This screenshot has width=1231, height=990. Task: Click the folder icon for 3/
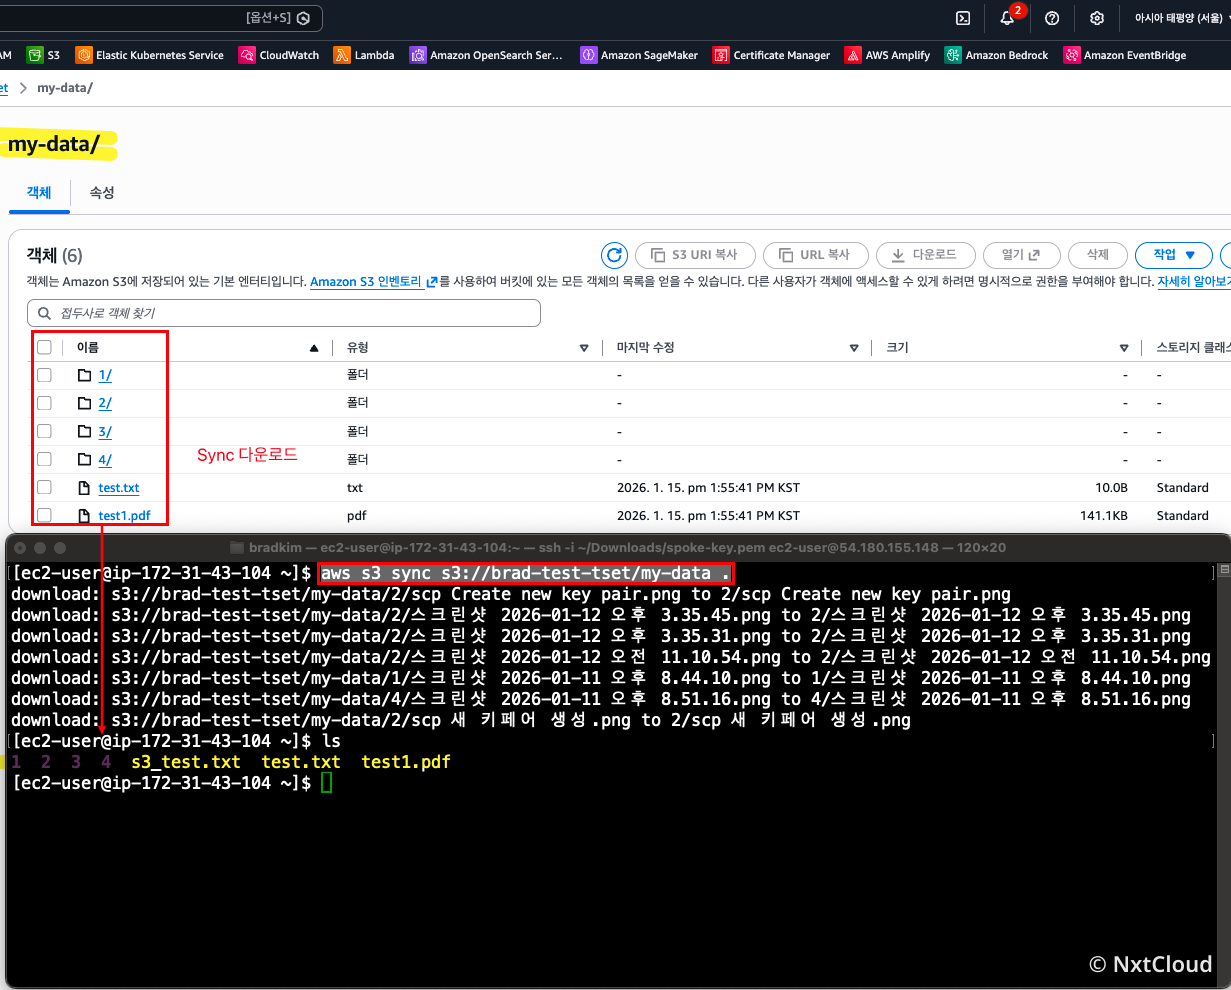coord(85,431)
